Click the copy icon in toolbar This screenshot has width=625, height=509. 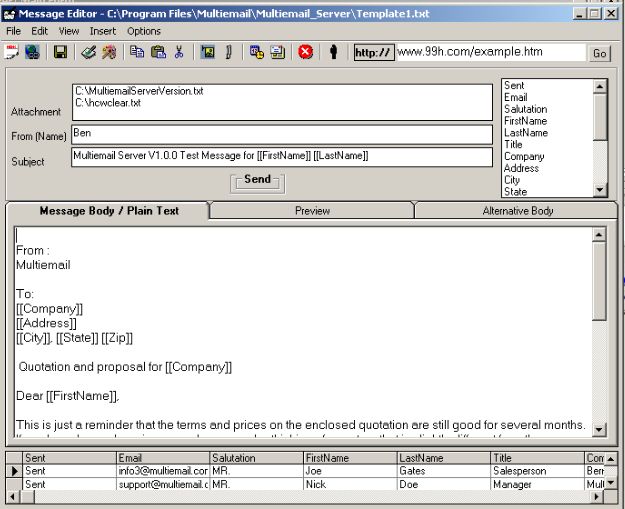(136, 53)
